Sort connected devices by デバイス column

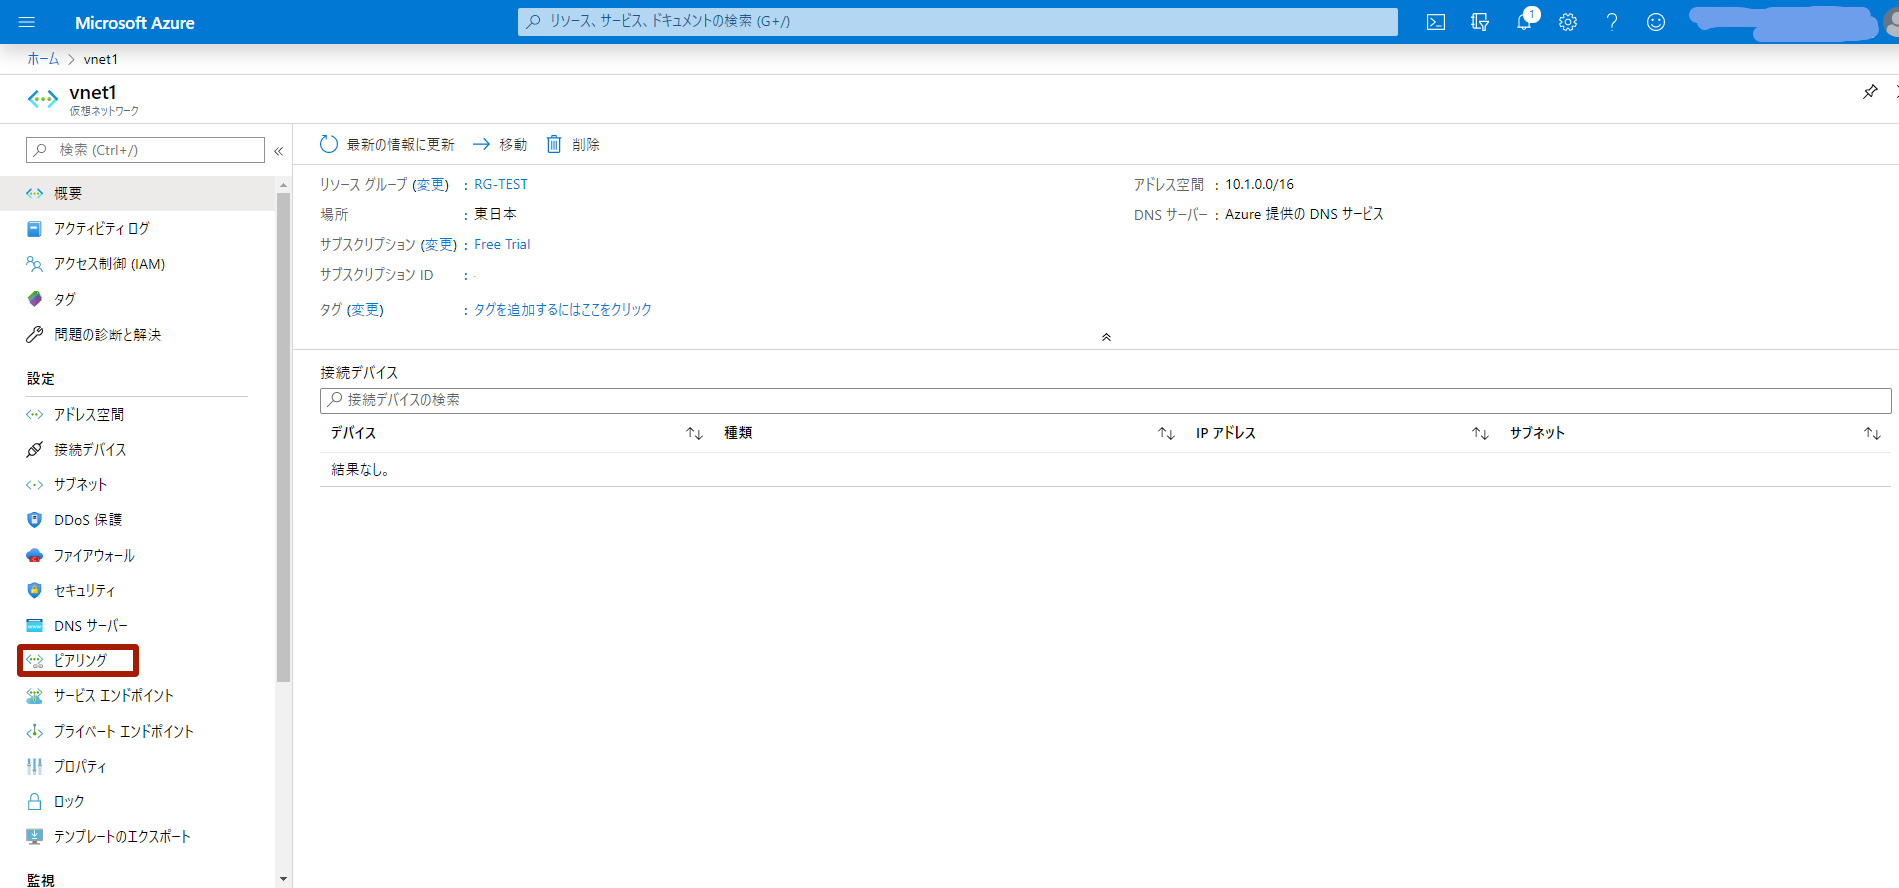click(x=694, y=433)
